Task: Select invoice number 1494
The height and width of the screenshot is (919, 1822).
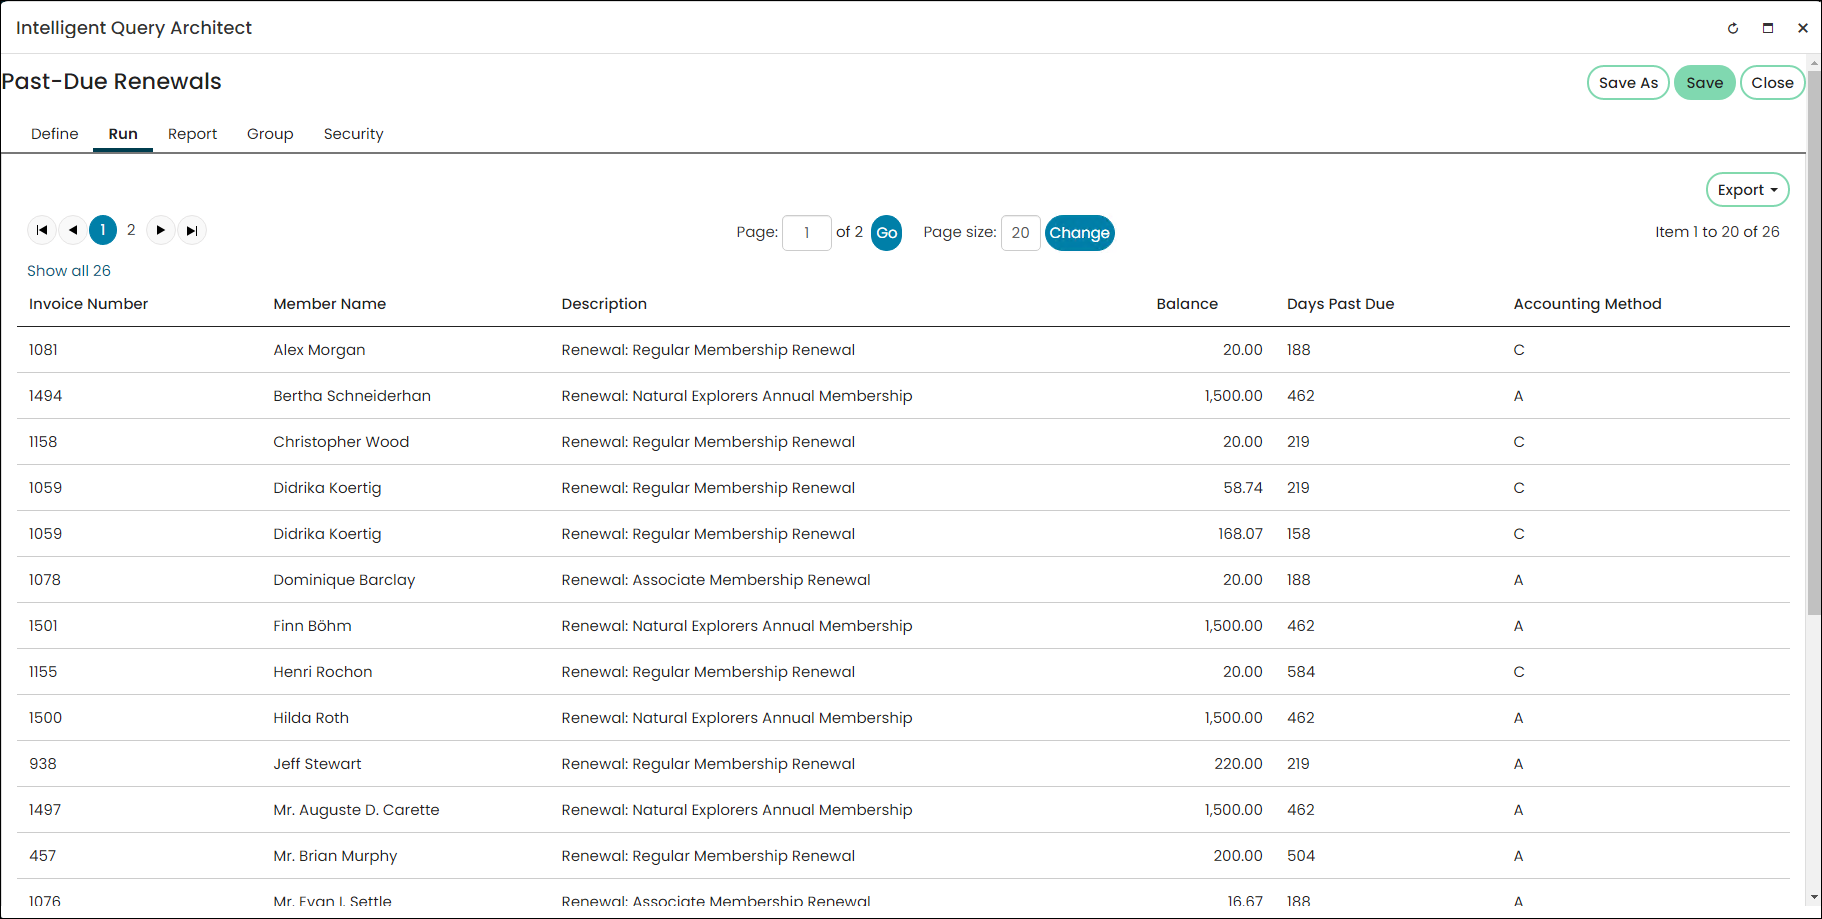Action: (x=45, y=396)
